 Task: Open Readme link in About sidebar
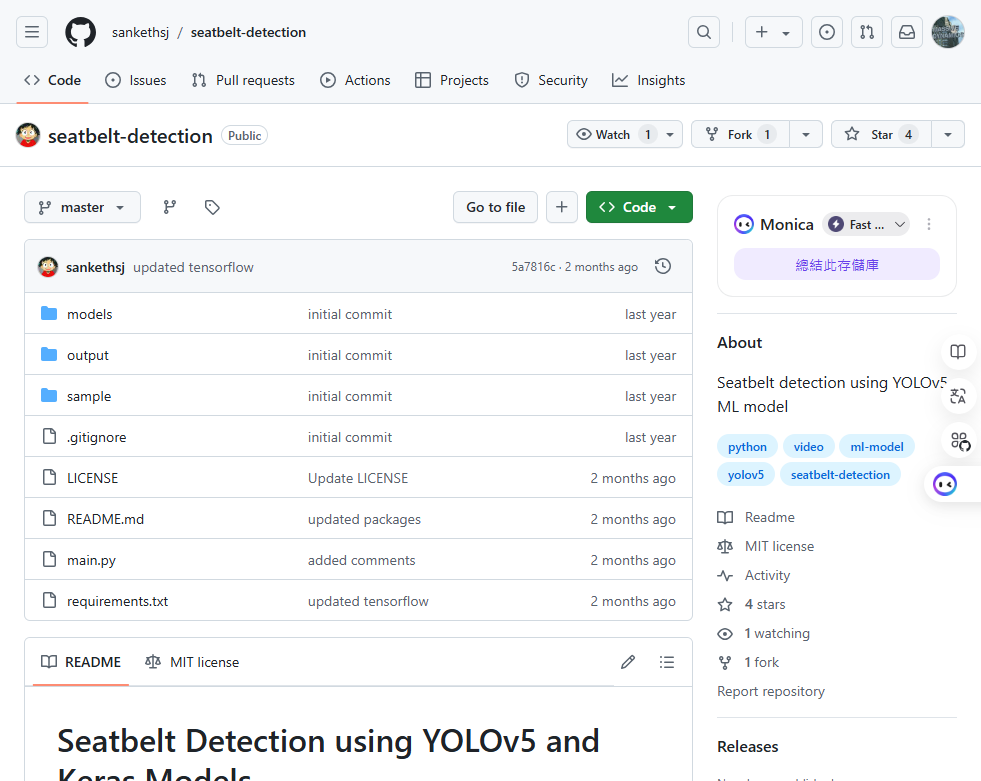tap(756, 518)
